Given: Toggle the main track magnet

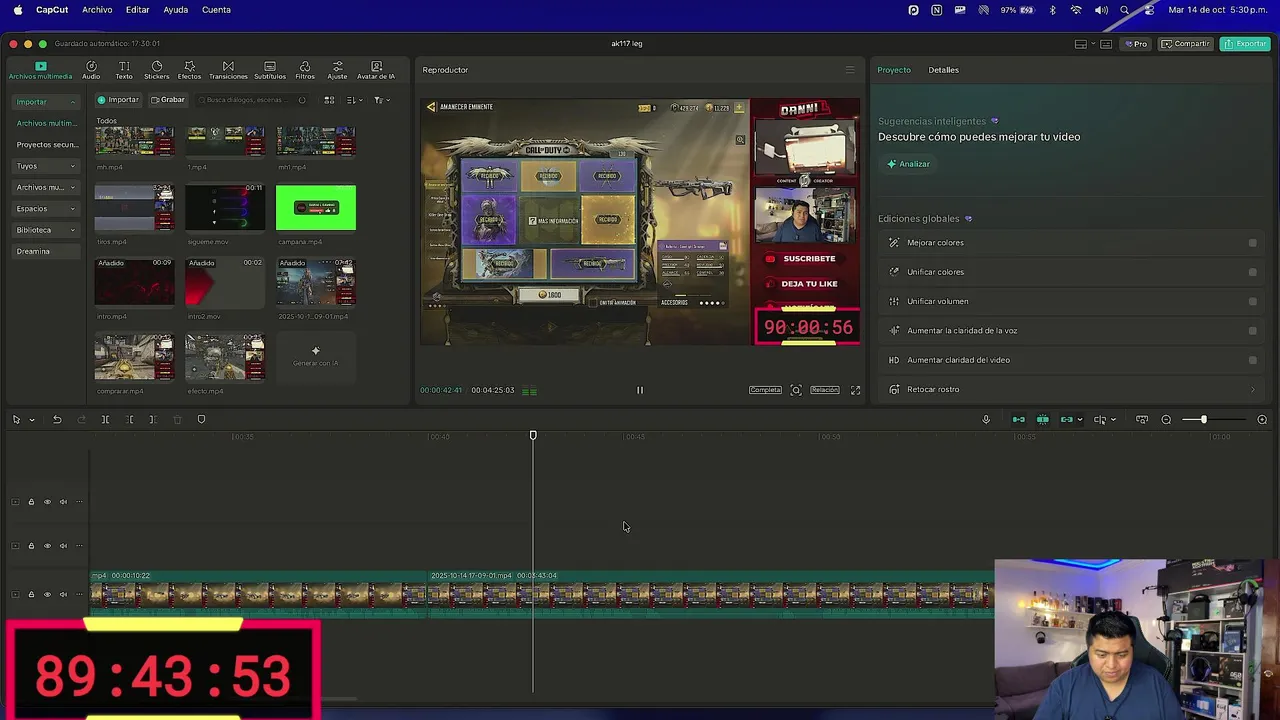Looking at the screenshot, I should 1019,419.
